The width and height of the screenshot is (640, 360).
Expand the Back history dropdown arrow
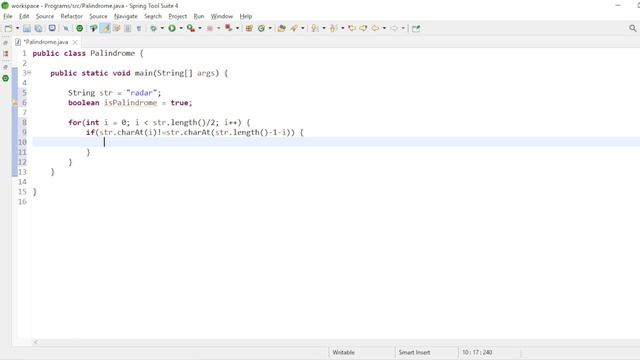tap(384, 28)
